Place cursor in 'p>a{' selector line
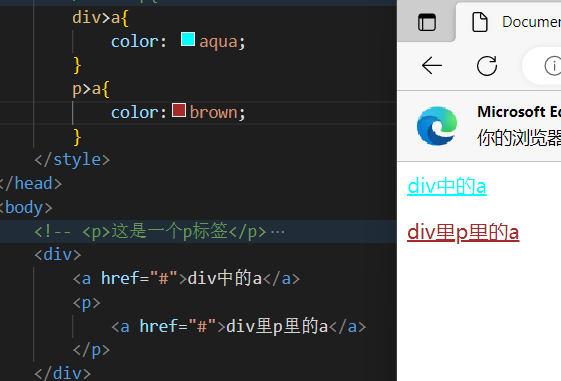 (x=91, y=89)
